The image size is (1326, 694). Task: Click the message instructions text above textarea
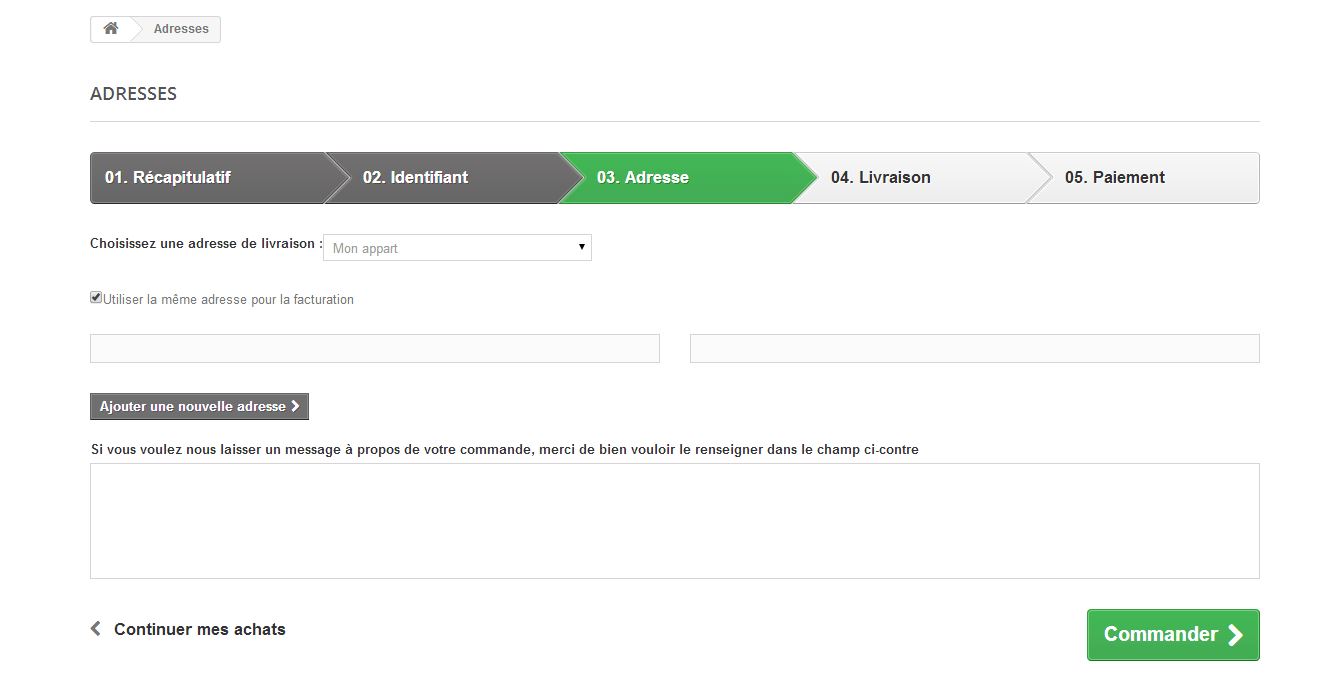[x=504, y=450]
